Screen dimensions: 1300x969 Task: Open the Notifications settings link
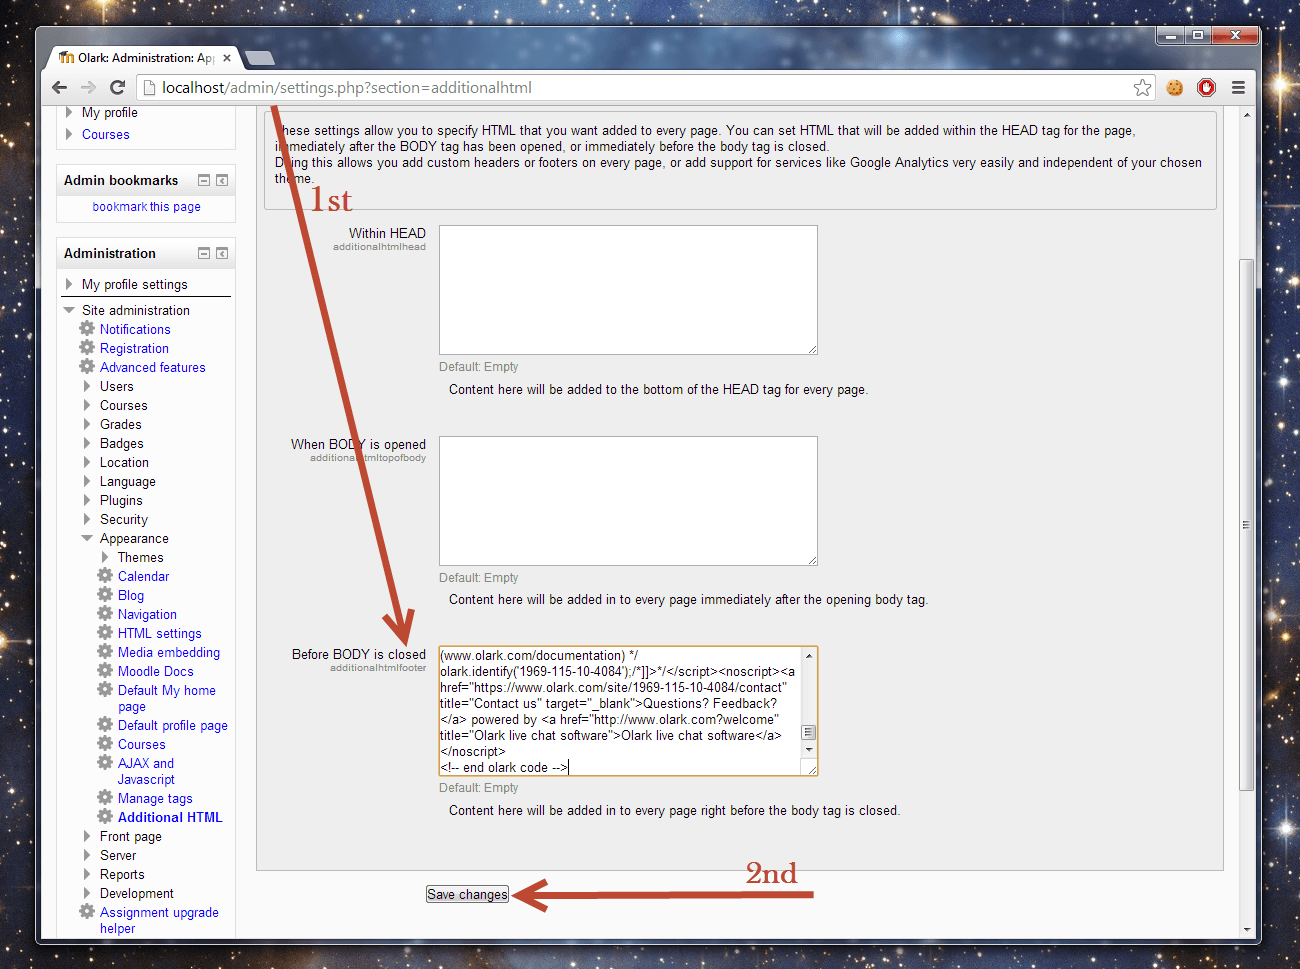coord(135,330)
